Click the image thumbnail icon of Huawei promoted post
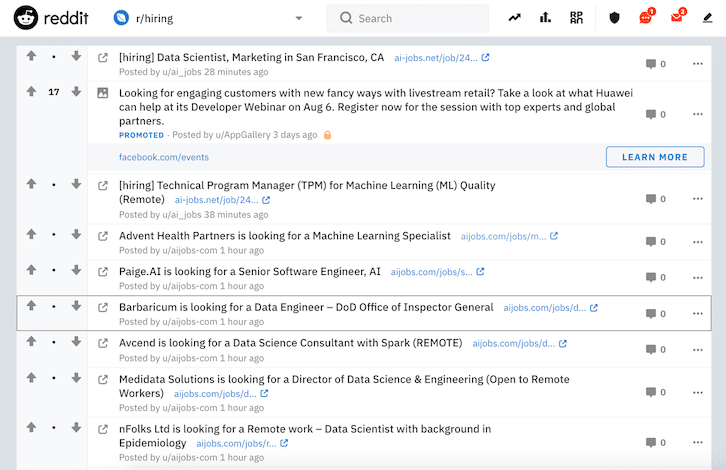 click(x=103, y=93)
